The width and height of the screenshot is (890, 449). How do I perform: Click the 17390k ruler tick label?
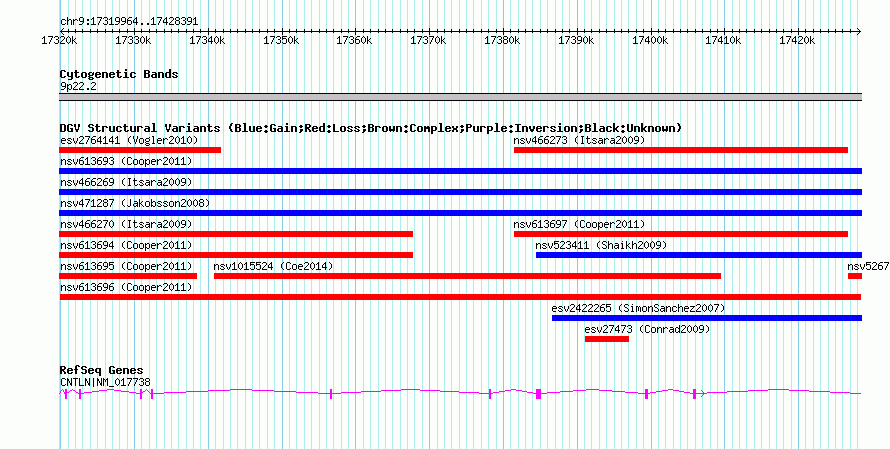pyautogui.click(x=577, y=40)
